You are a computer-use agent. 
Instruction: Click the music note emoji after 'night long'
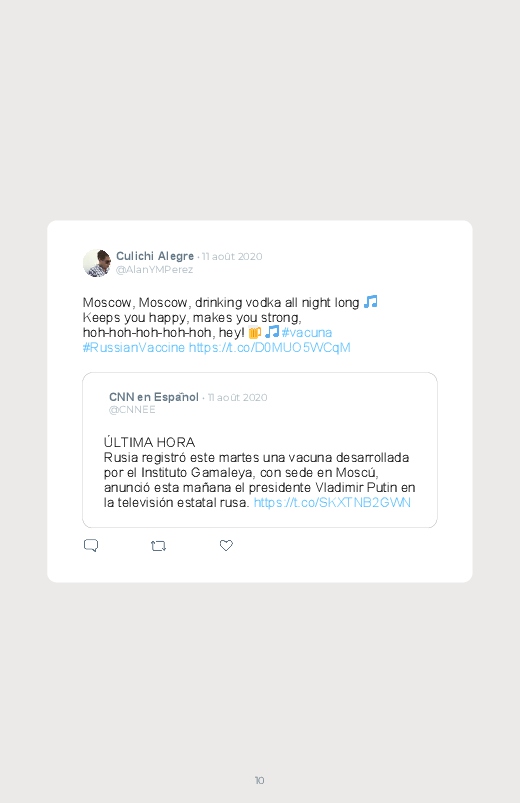370,302
